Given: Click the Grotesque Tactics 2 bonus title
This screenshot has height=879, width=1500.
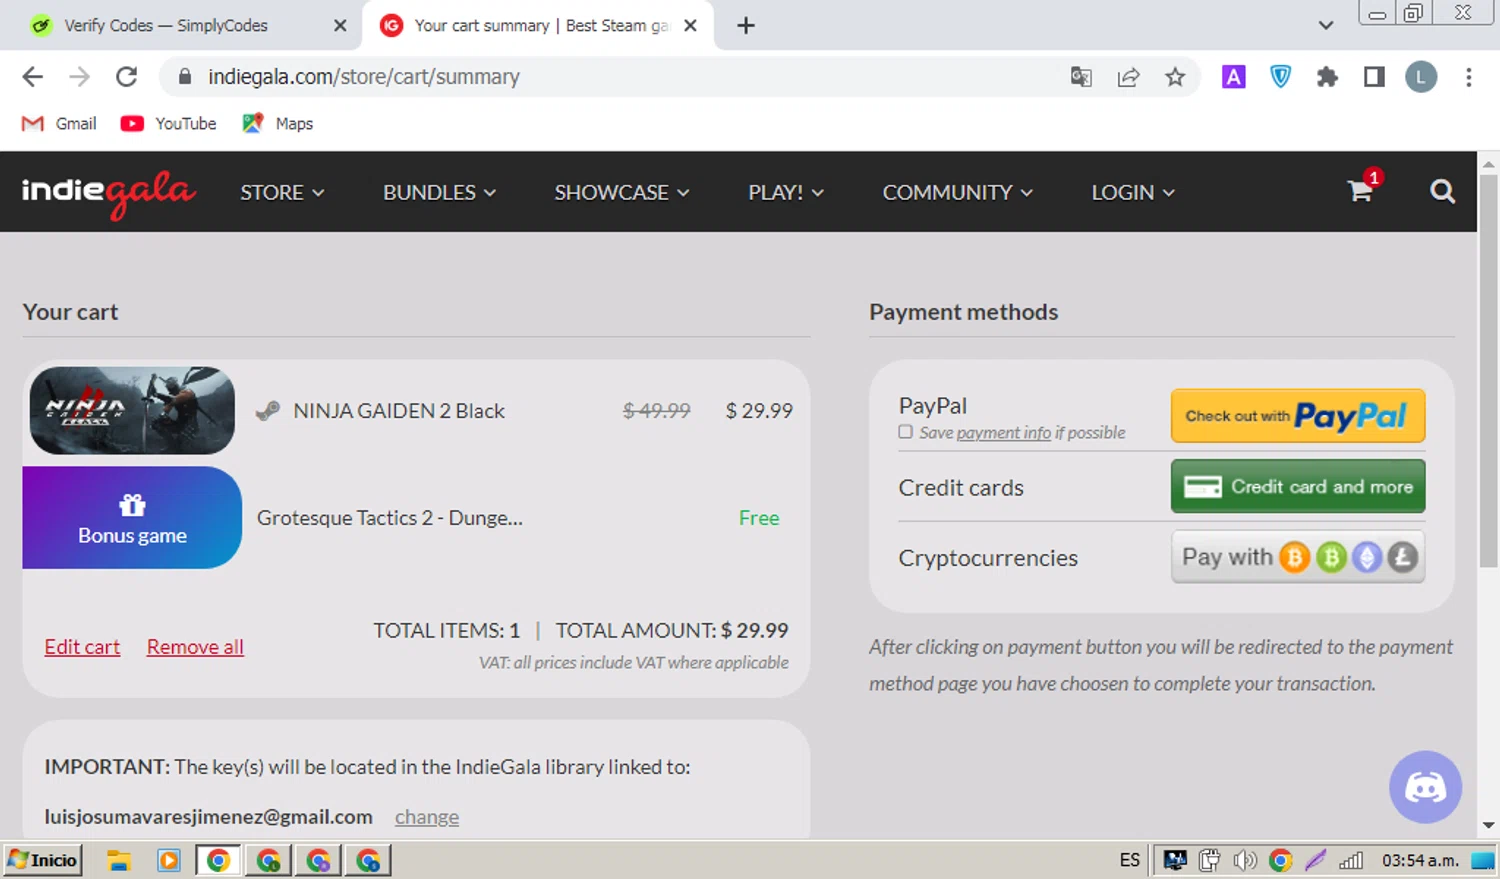Looking at the screenshot, I should click(390, 518).
